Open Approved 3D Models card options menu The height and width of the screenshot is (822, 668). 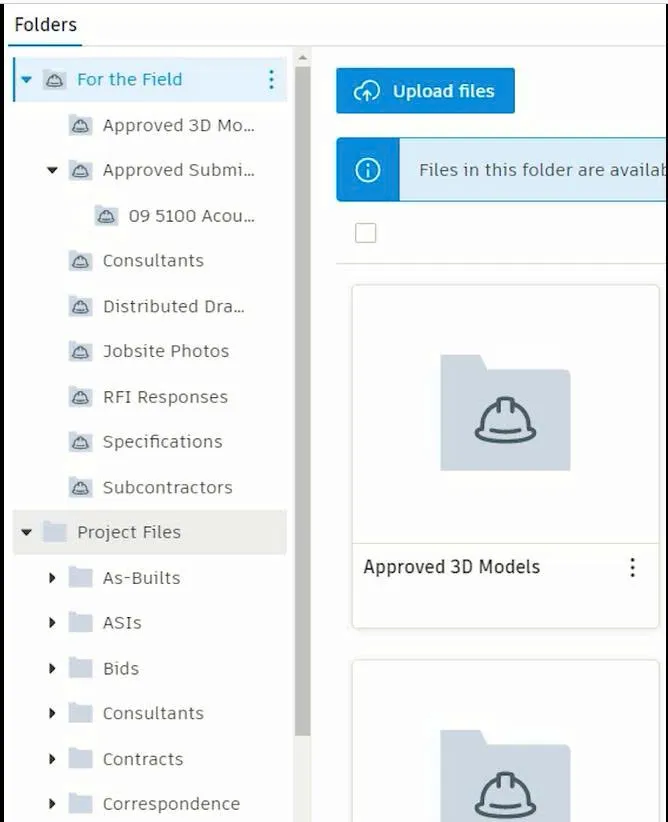[x=633, y=567]
